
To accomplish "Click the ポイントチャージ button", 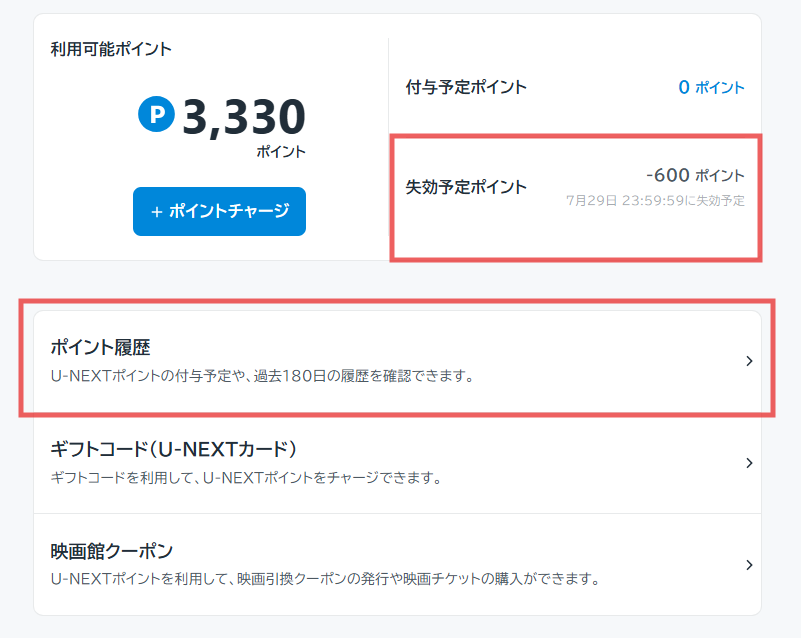I will tap(219, 211).
